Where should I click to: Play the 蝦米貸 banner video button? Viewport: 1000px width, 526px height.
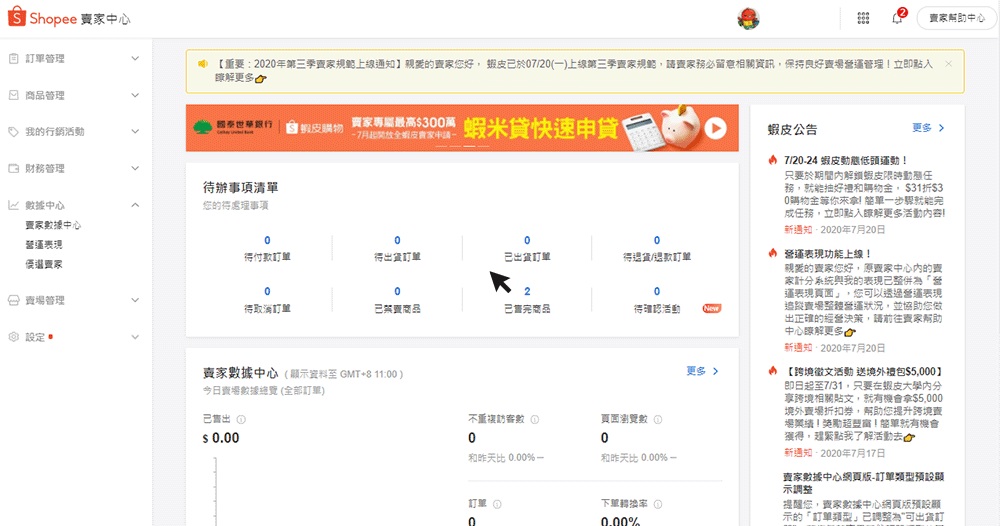click(716, 128)
